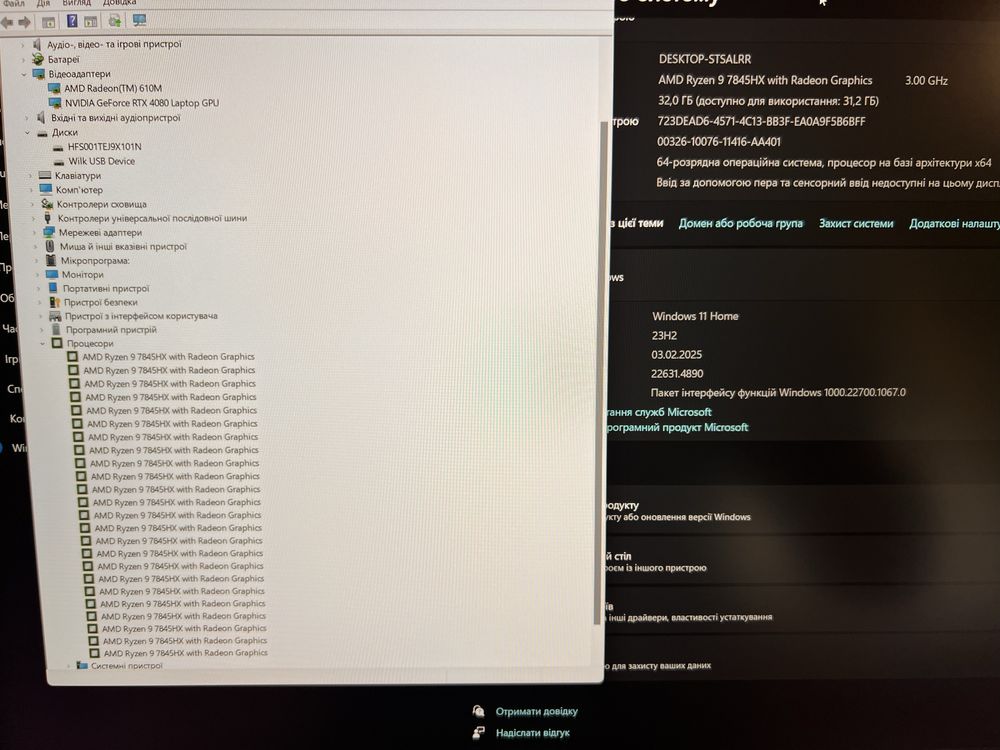Click the OS build value 22631.4890
Viewport: 1000px width, 750px height.
pyautogui.click(x=677, y=374)
